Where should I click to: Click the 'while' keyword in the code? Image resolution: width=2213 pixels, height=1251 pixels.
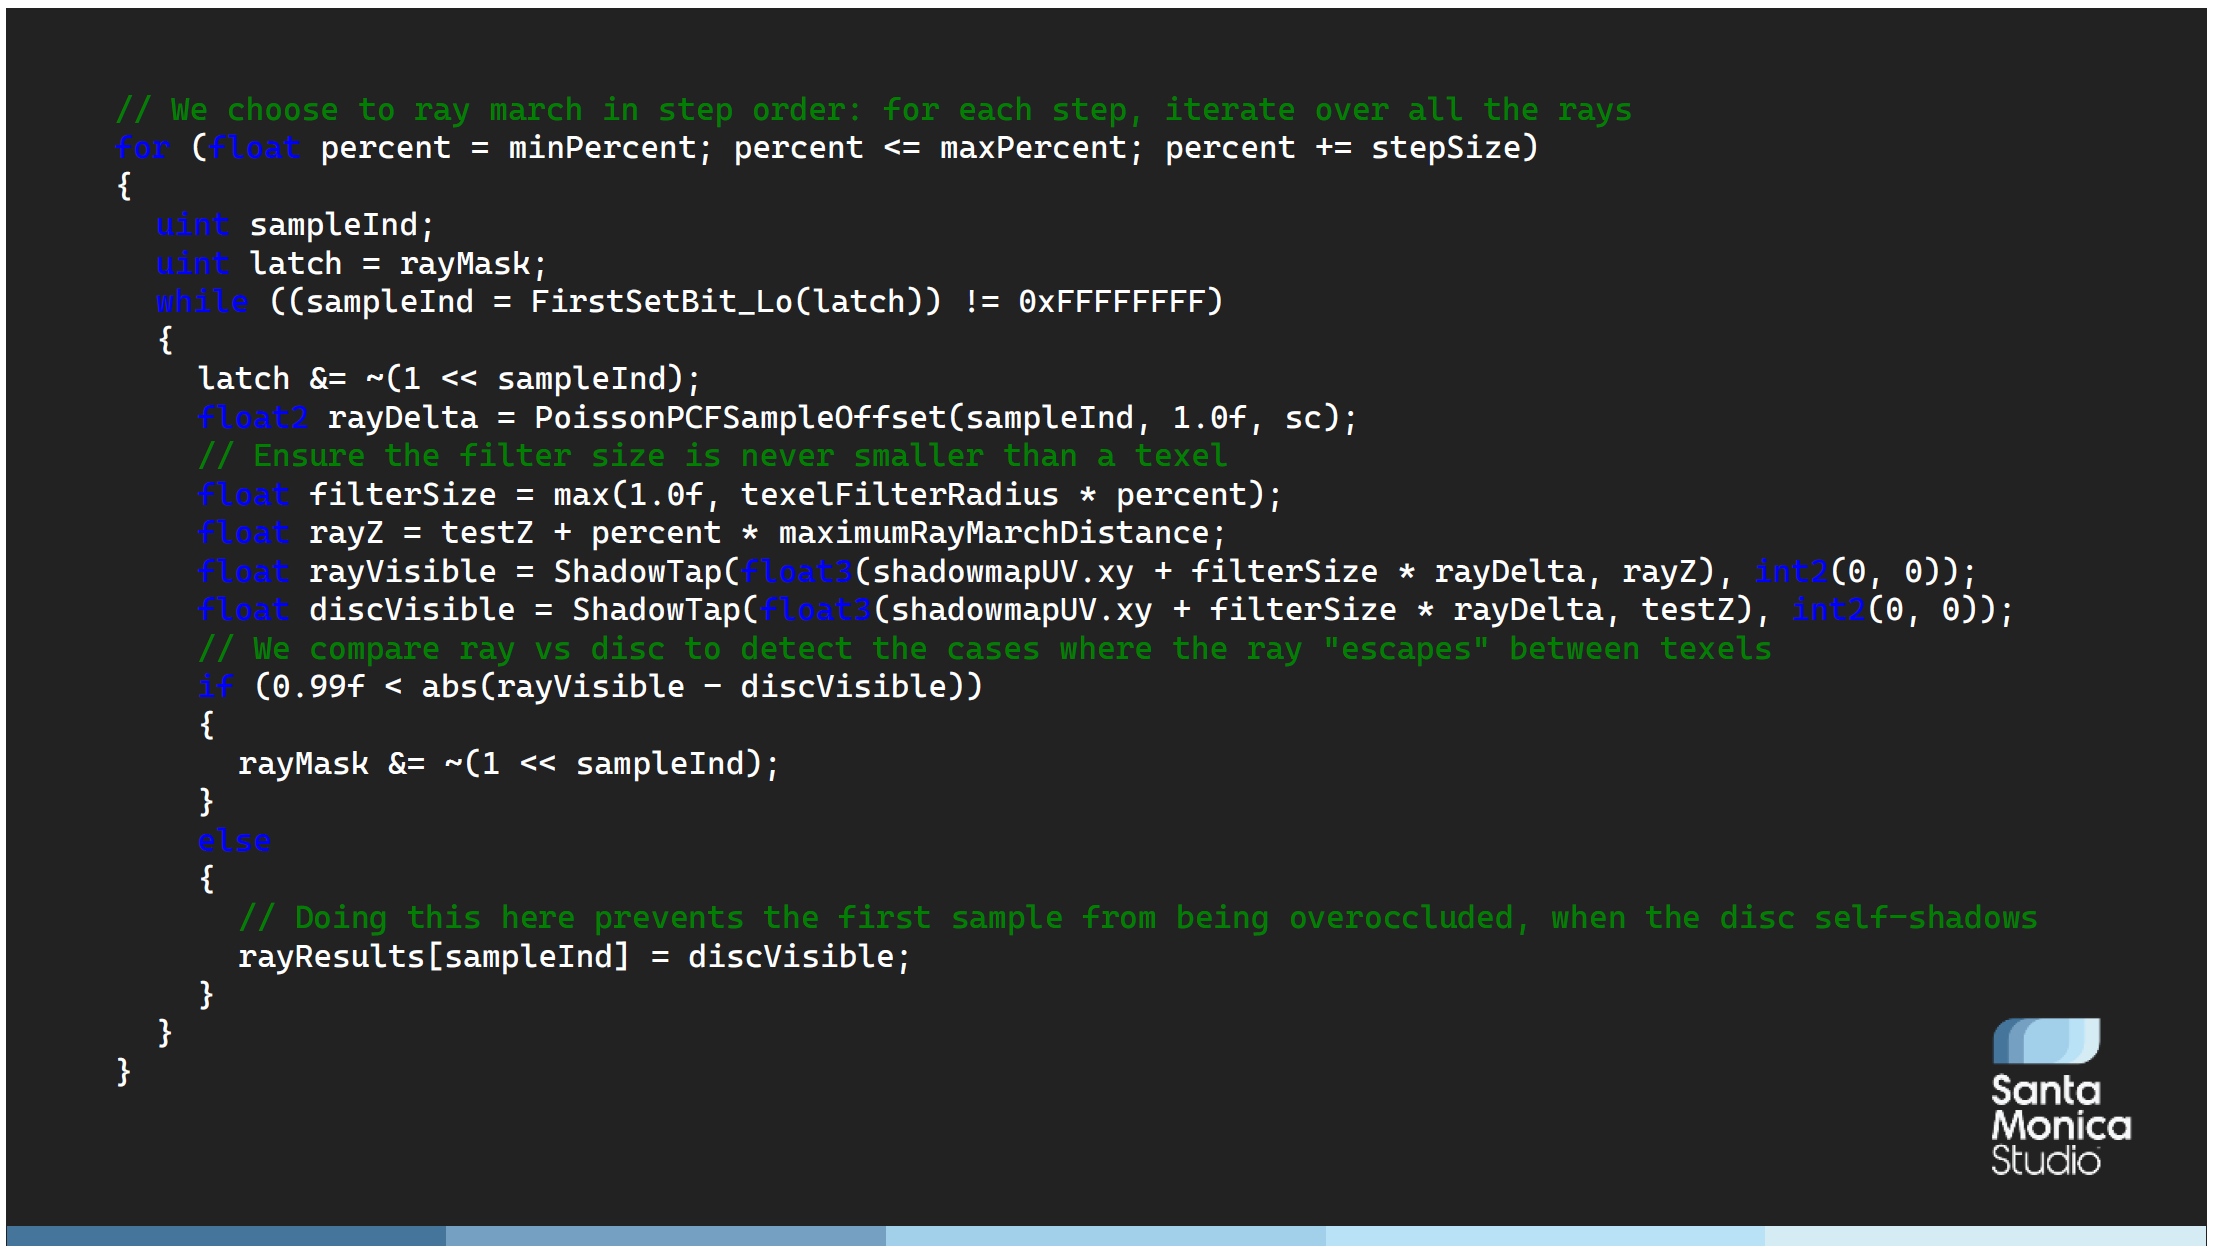coord(201,302)
